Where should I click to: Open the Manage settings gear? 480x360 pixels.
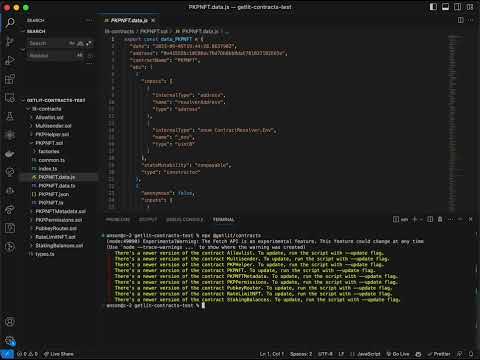10,341
